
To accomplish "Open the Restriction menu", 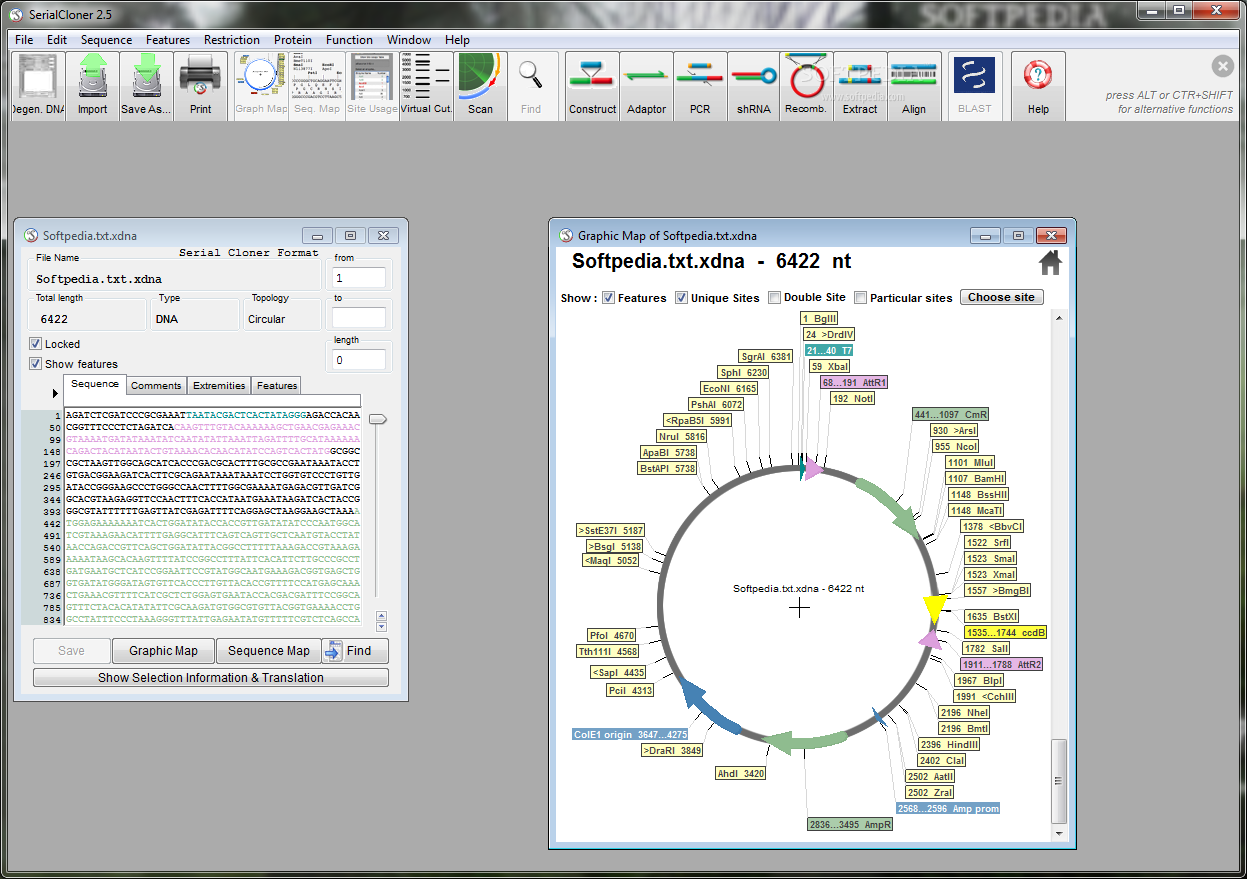I will pyautogui.click(x=232, y=40).
